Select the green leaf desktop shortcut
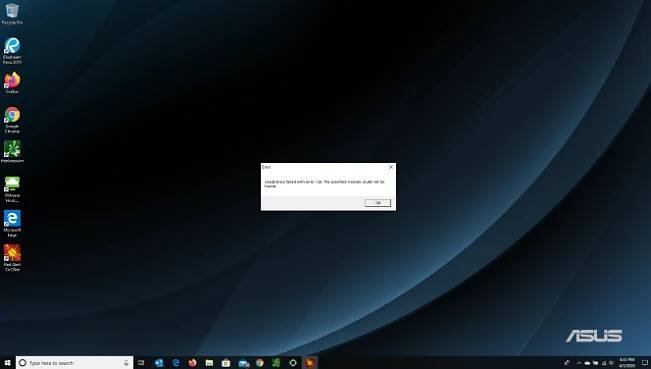Viewport: 651px width, 369px height. tap(12, 152)
